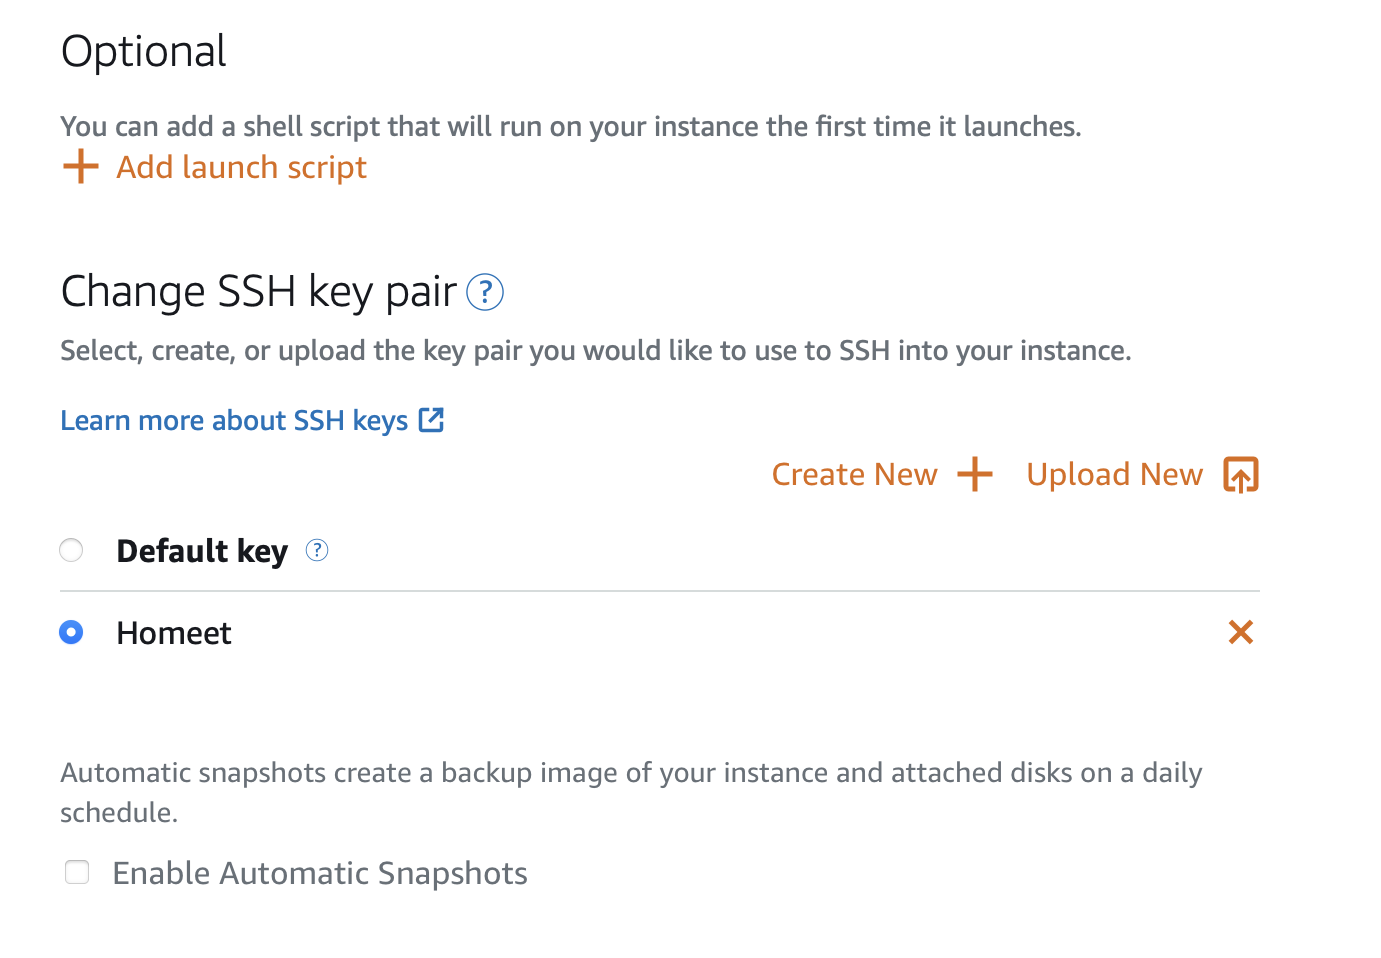This screenshot has height=958, width=1381.
Task: Select the Homeet radio button
Action: [71, 632]
